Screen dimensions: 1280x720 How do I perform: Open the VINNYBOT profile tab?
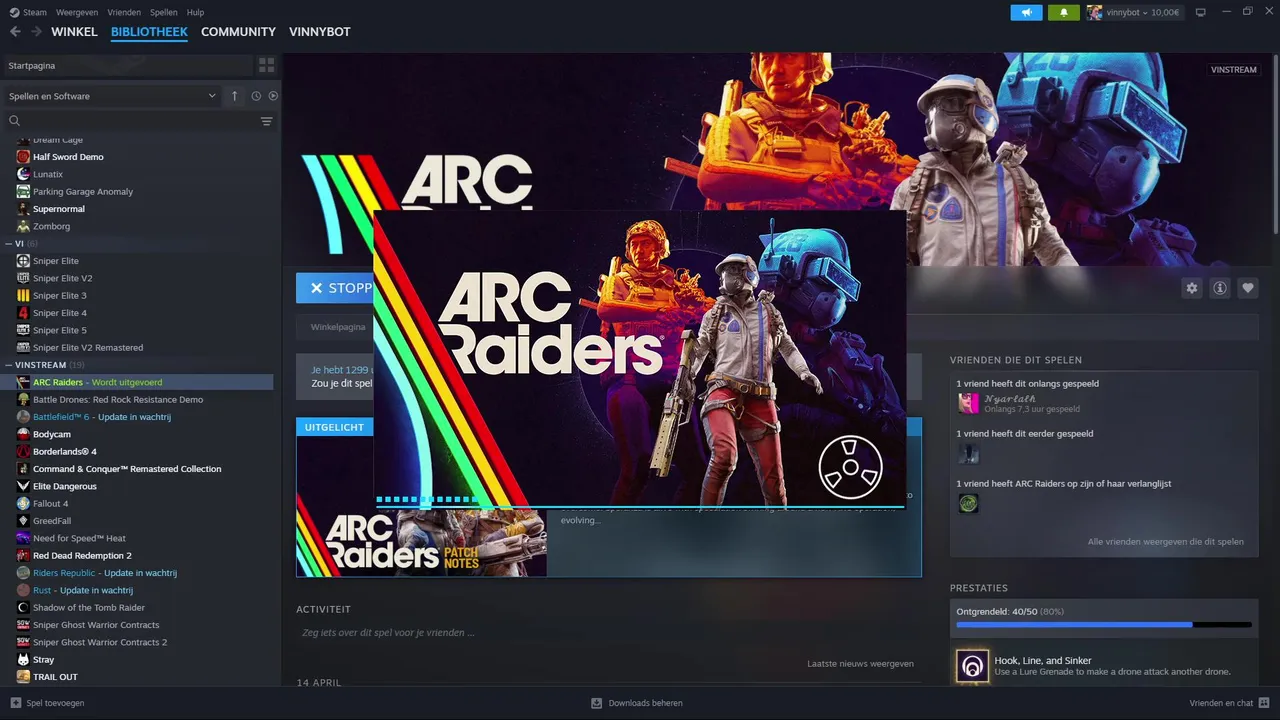tap(319, 32)
